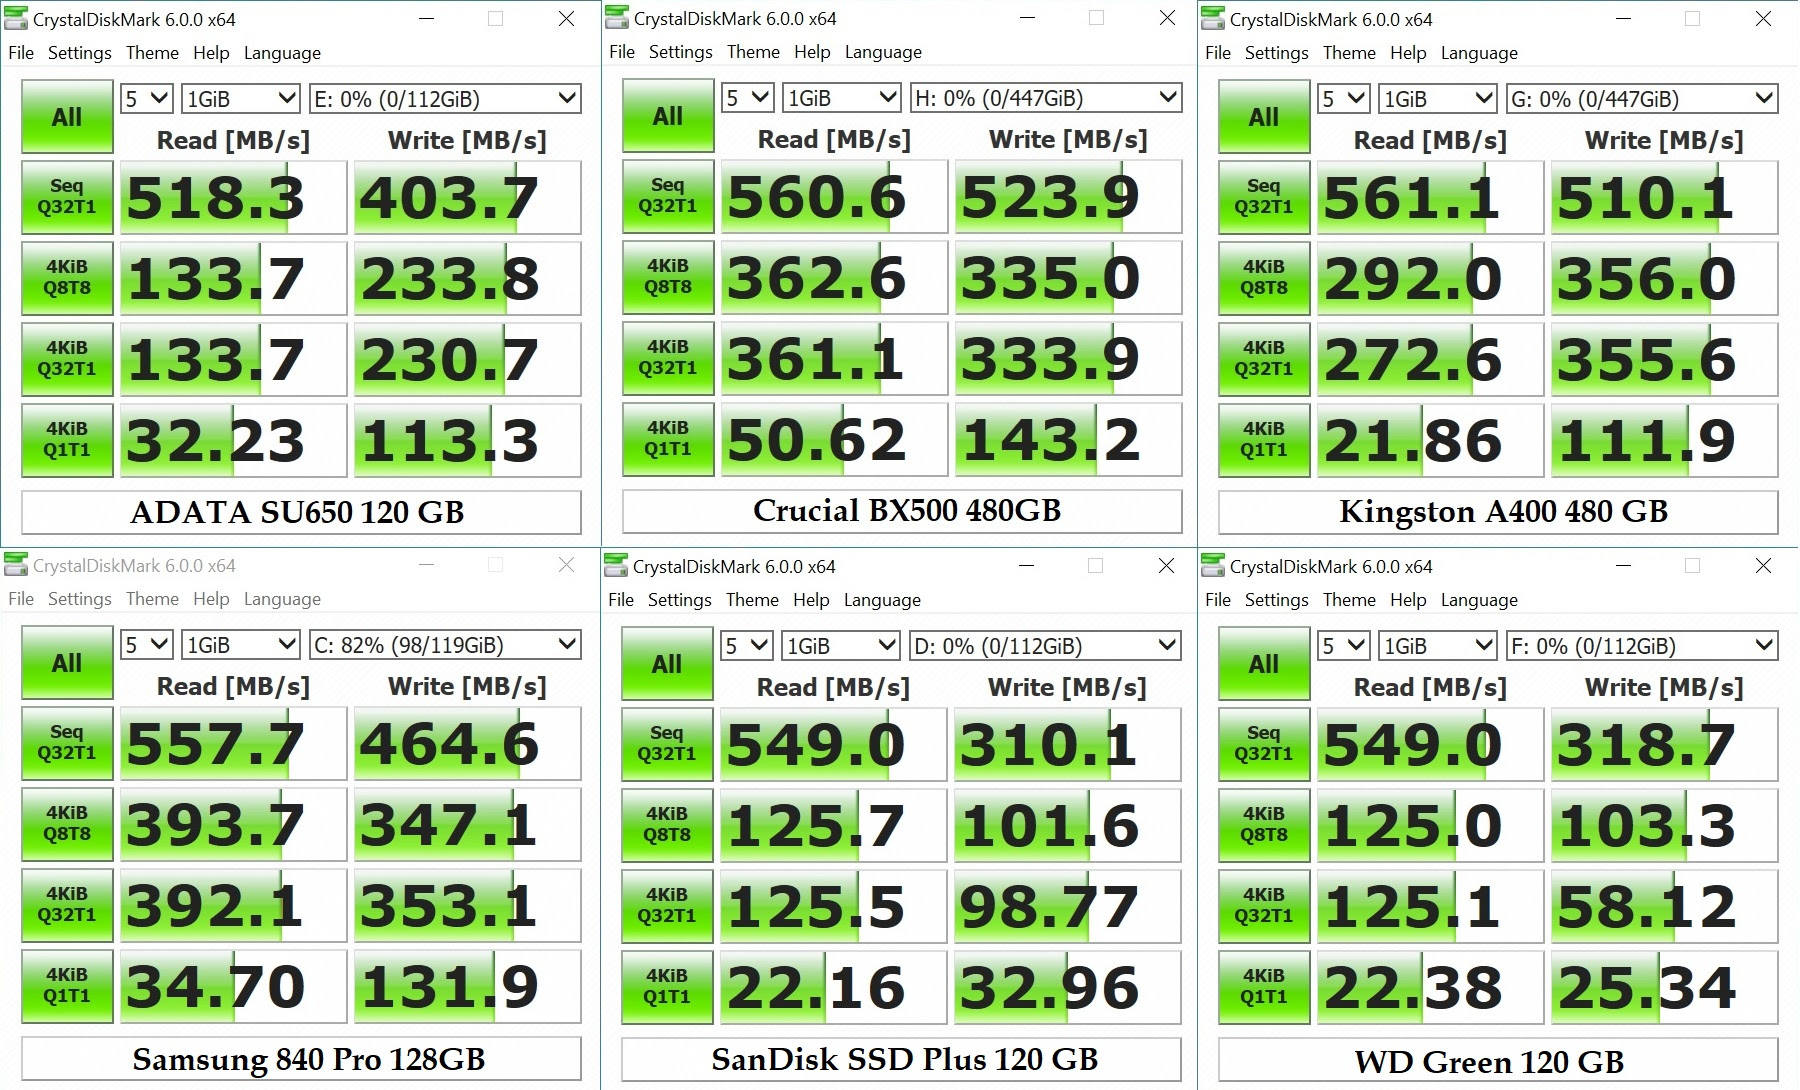This screenshot has width=1800, height=1090.
Task: Open File menu in WD Green window
Action: pos(1218,600)
